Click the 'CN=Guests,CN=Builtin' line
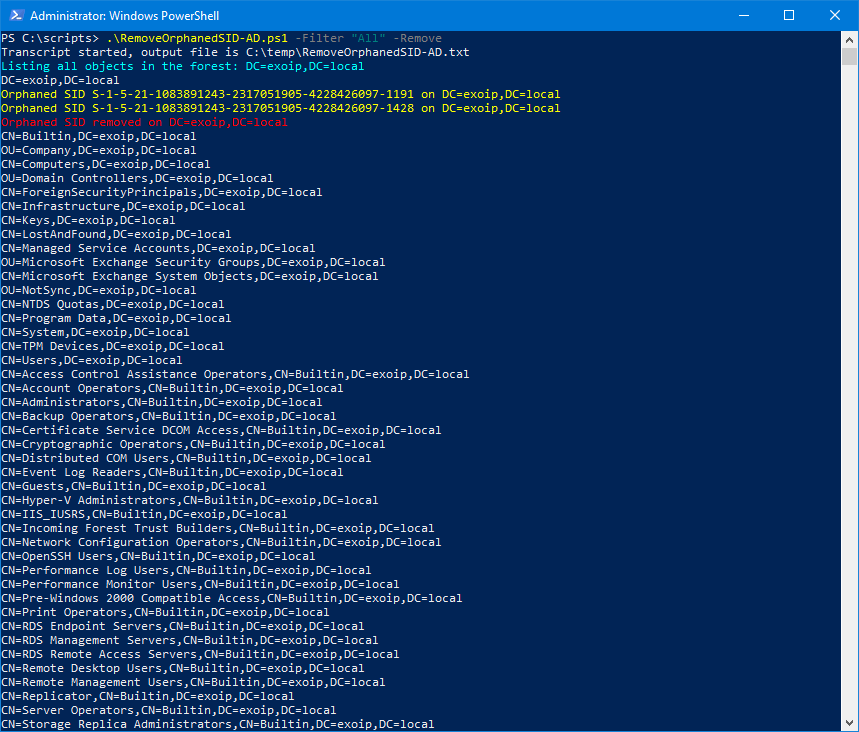859x732 pixels. click(134, 486)
